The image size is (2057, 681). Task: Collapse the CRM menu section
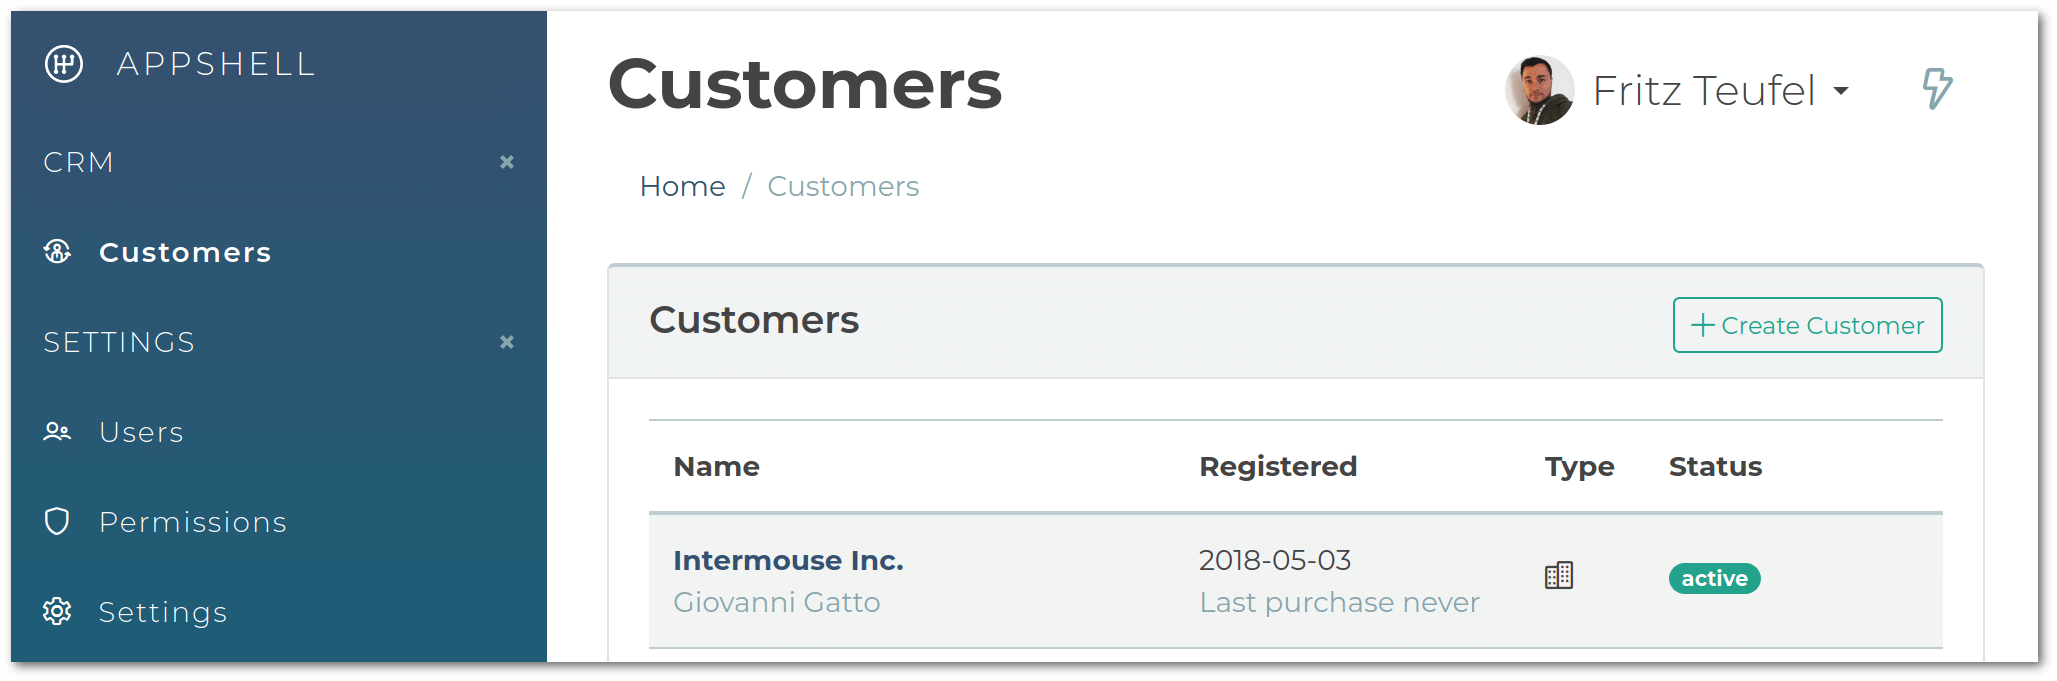507,162
